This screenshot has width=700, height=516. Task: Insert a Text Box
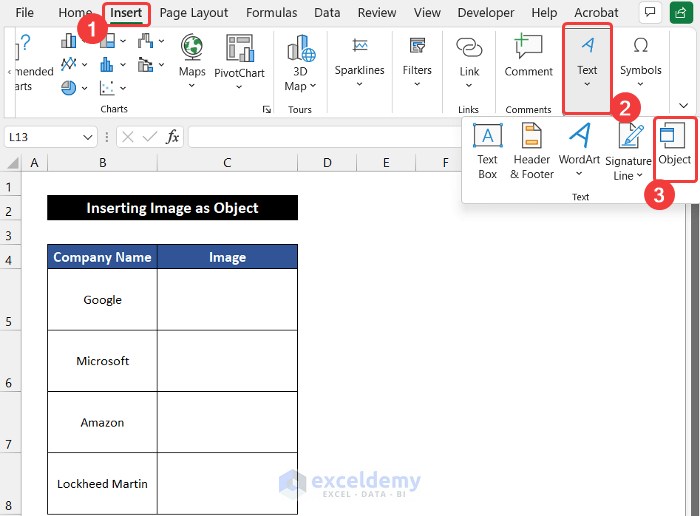coord(487,151)
